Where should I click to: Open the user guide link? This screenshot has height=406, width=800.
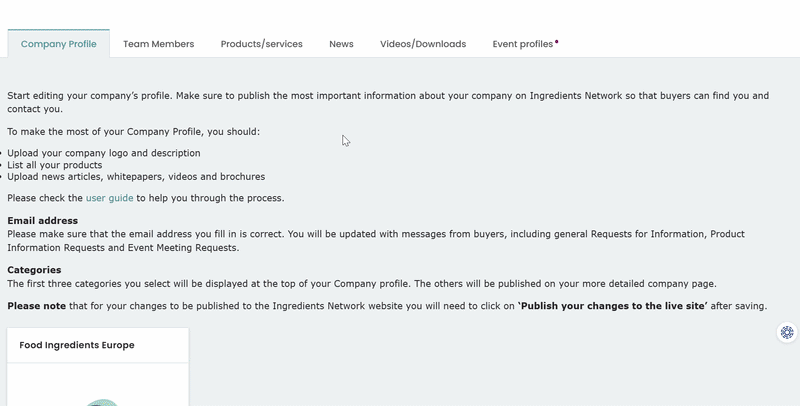[x=109, y=198]
